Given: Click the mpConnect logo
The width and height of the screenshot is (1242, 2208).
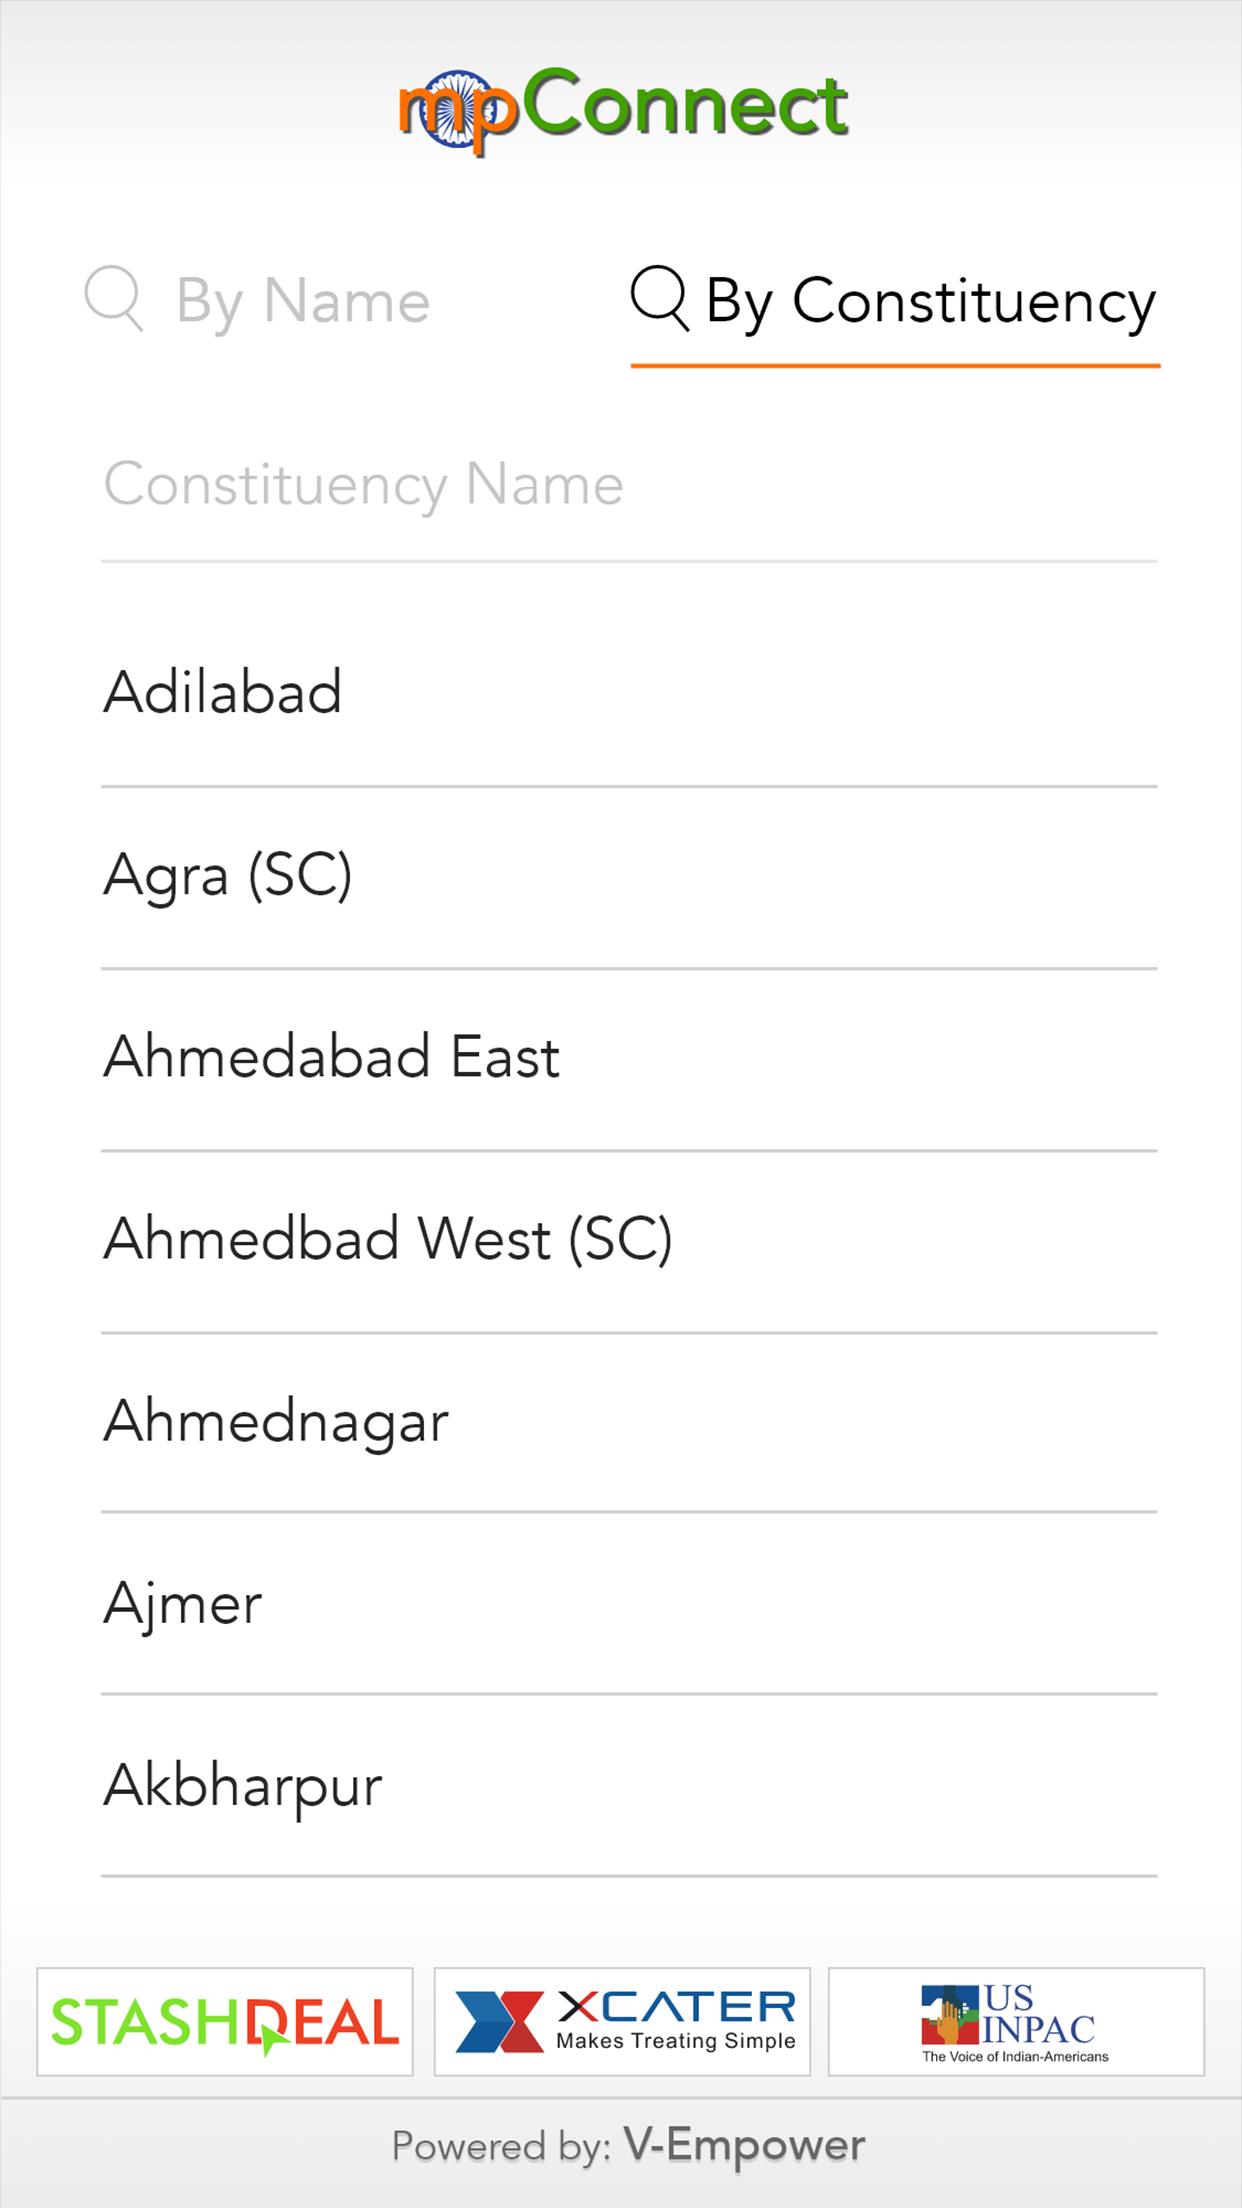Looking at the screenshot, I should pos(622,110).
